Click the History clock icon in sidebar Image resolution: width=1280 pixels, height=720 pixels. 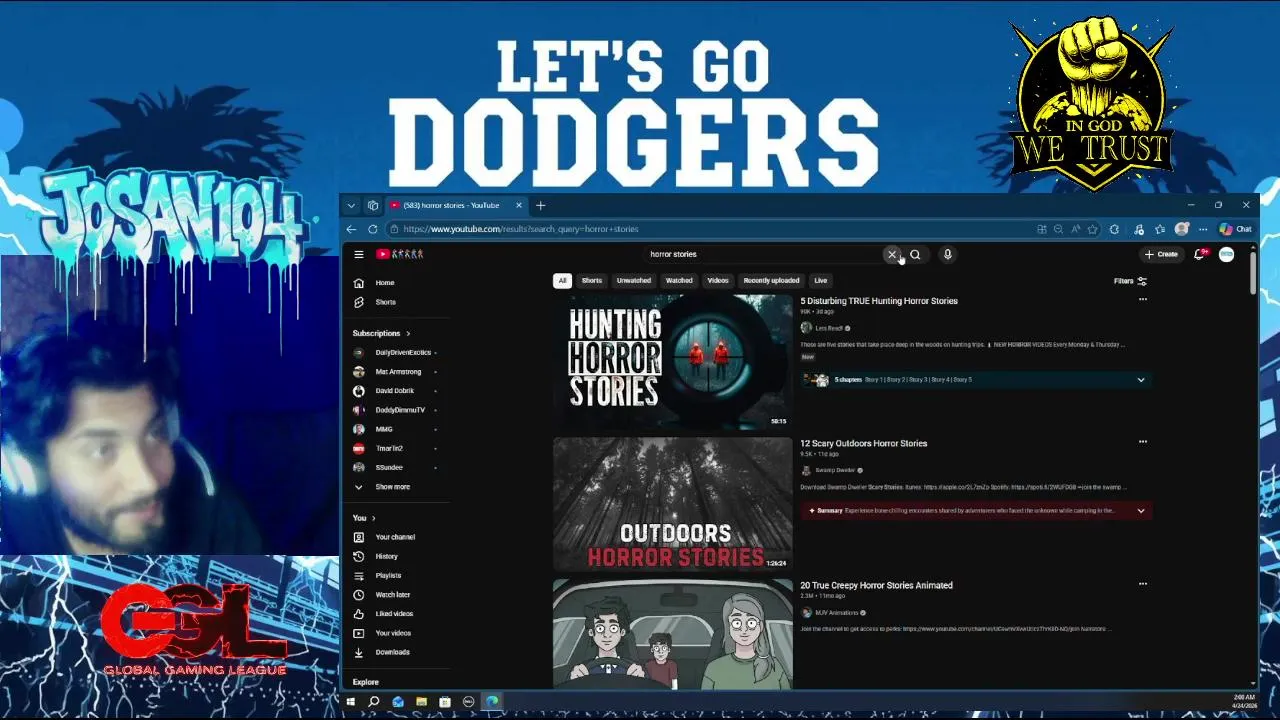[x=358, y=556]
